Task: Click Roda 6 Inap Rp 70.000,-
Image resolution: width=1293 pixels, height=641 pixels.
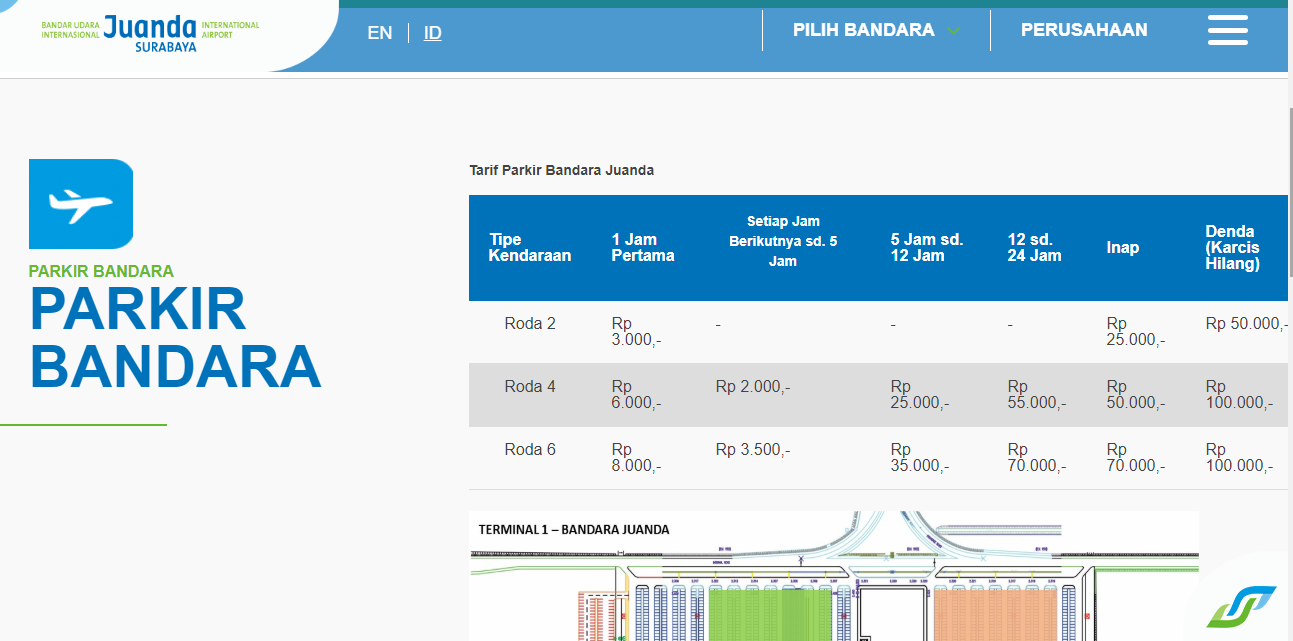Action: (x=1136, y=458)
